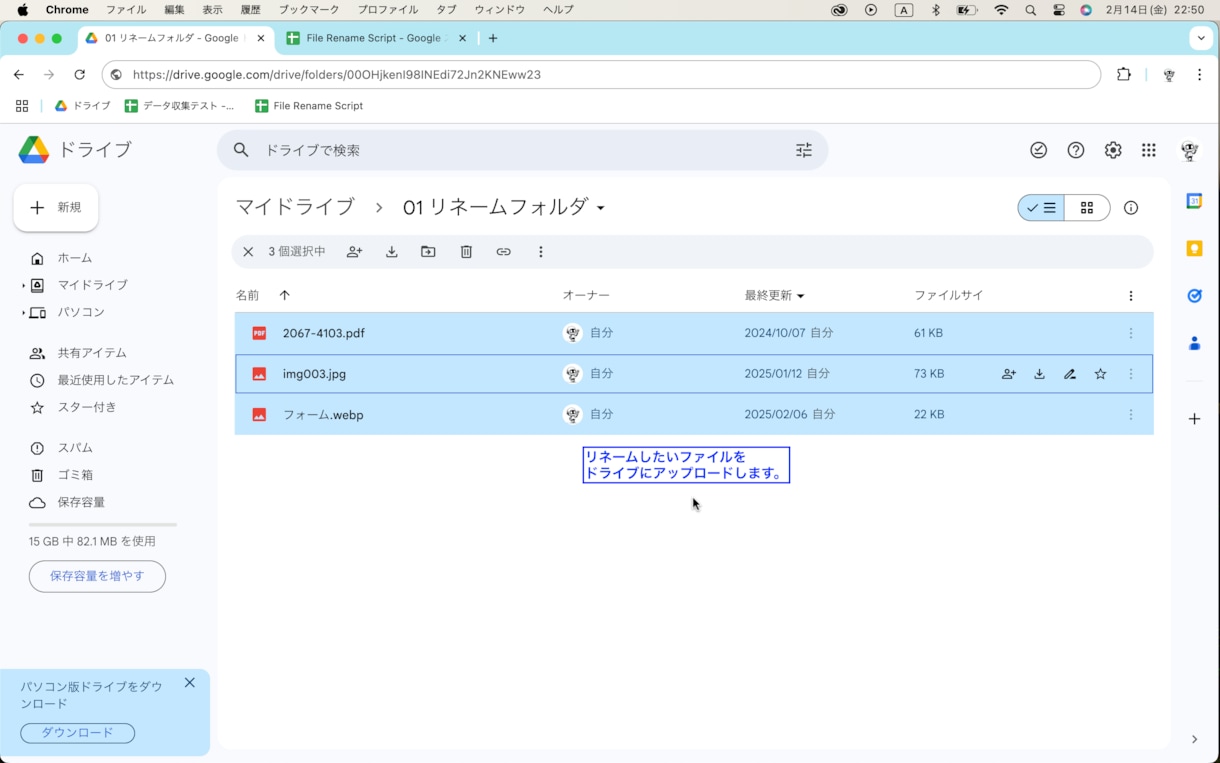Open 保存容量 in the sidebar

coord(80,502)
